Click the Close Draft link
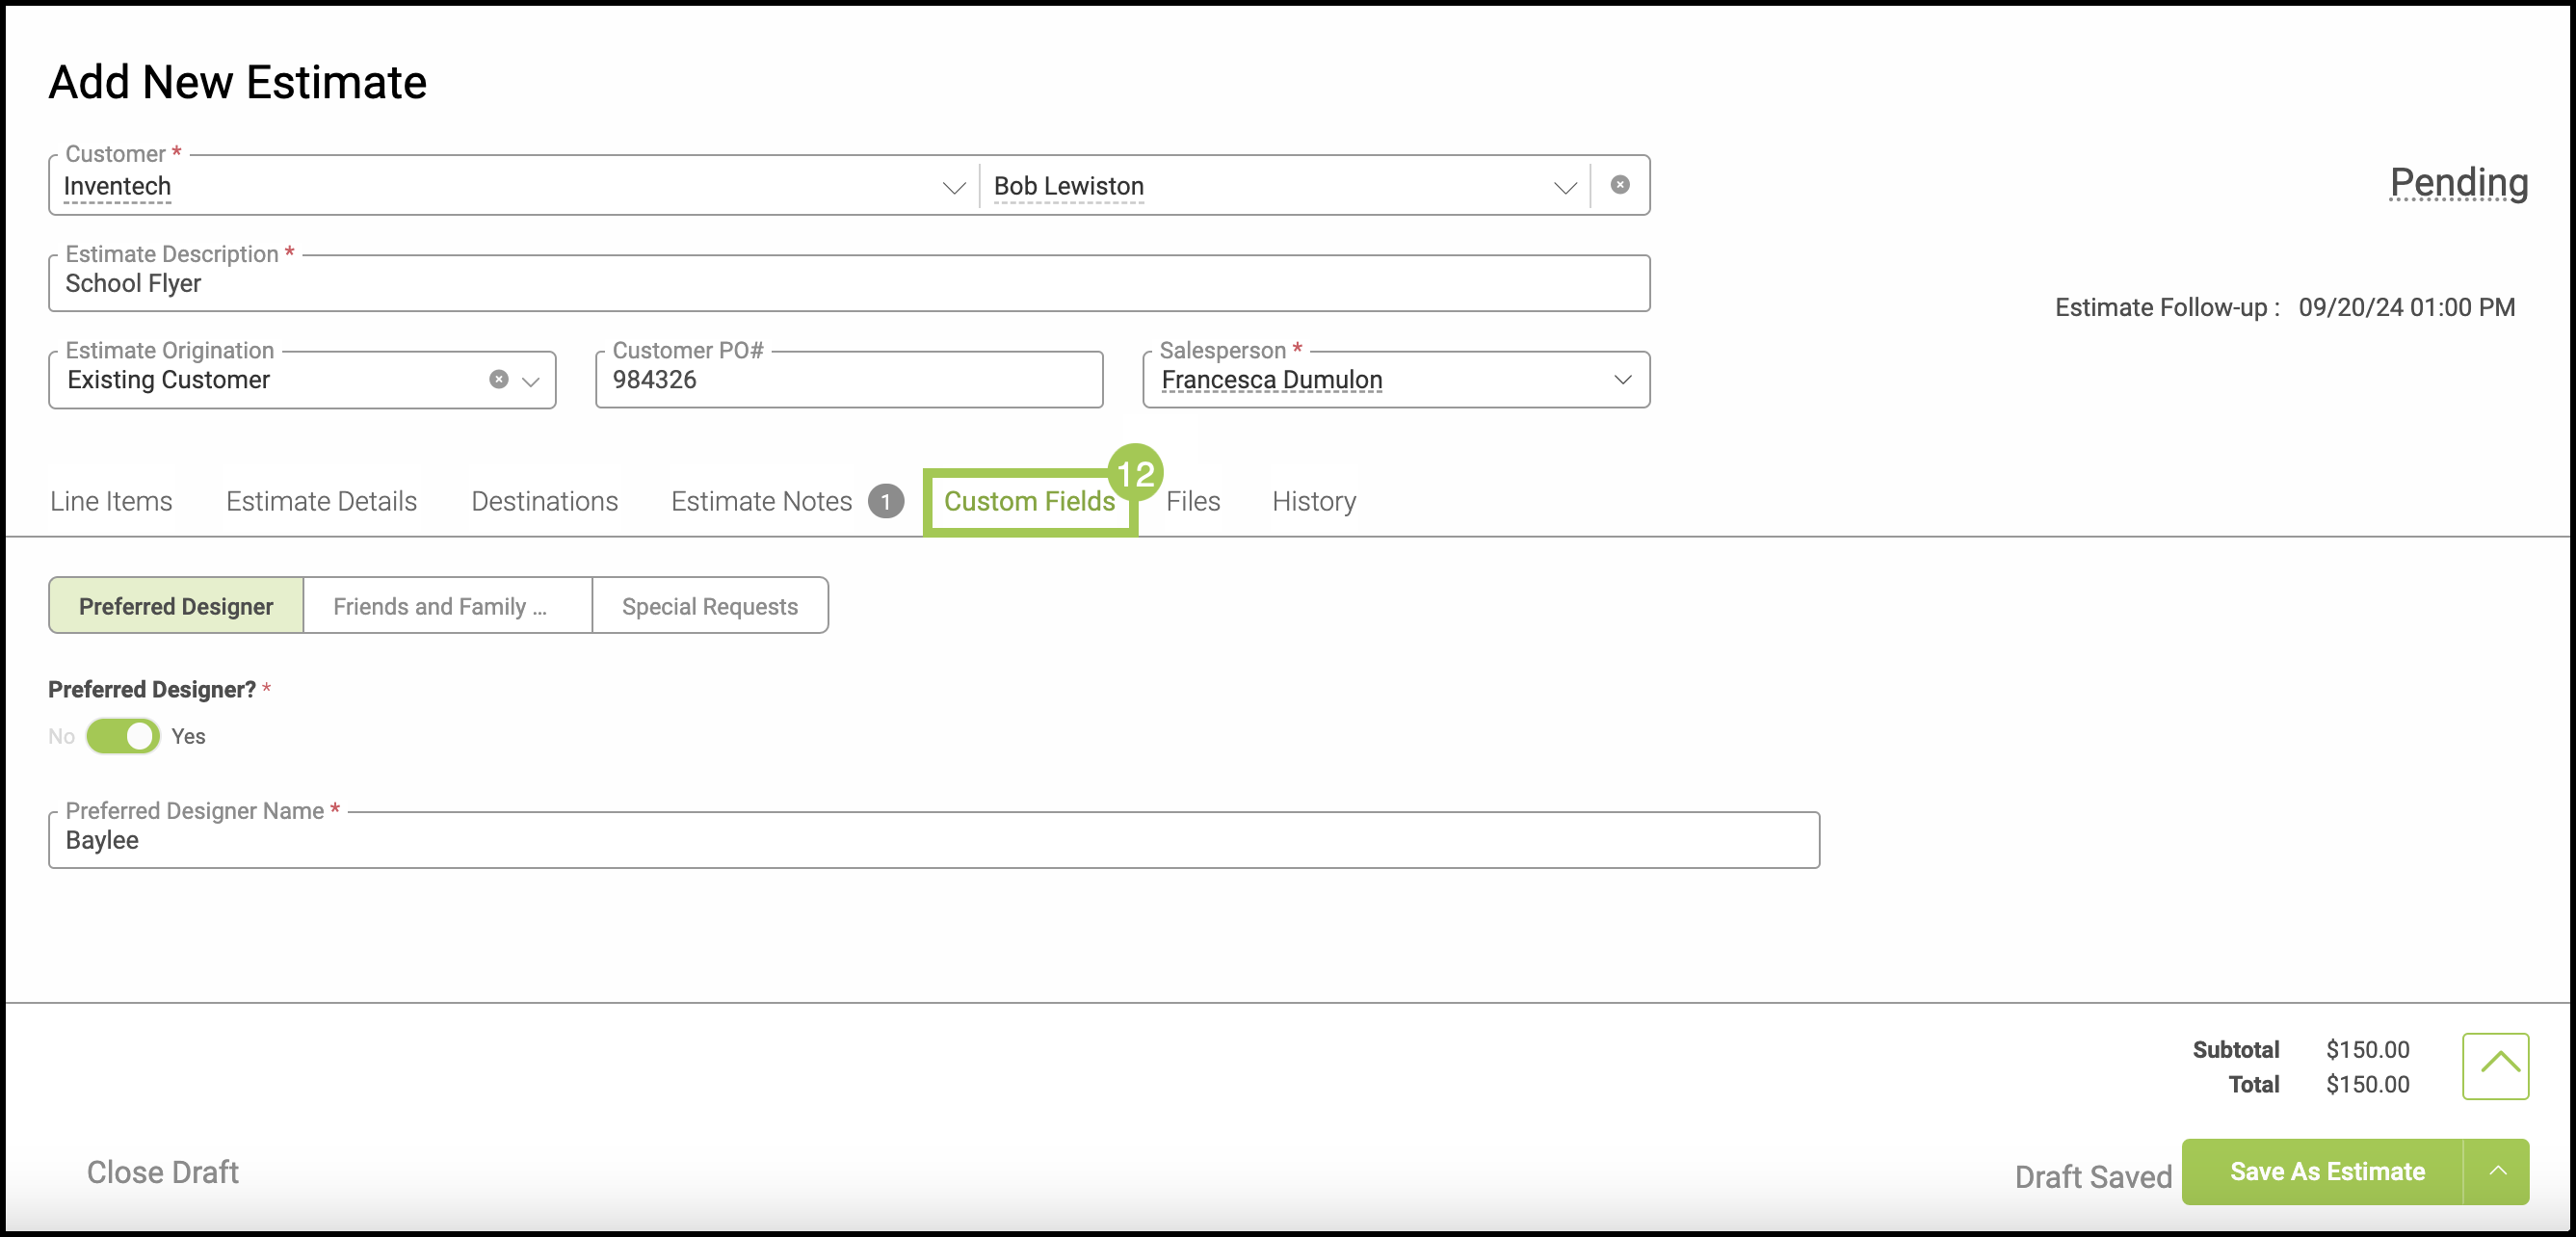The width and height of the screenshot is (2576, 1237). (x=162, y=1172)
